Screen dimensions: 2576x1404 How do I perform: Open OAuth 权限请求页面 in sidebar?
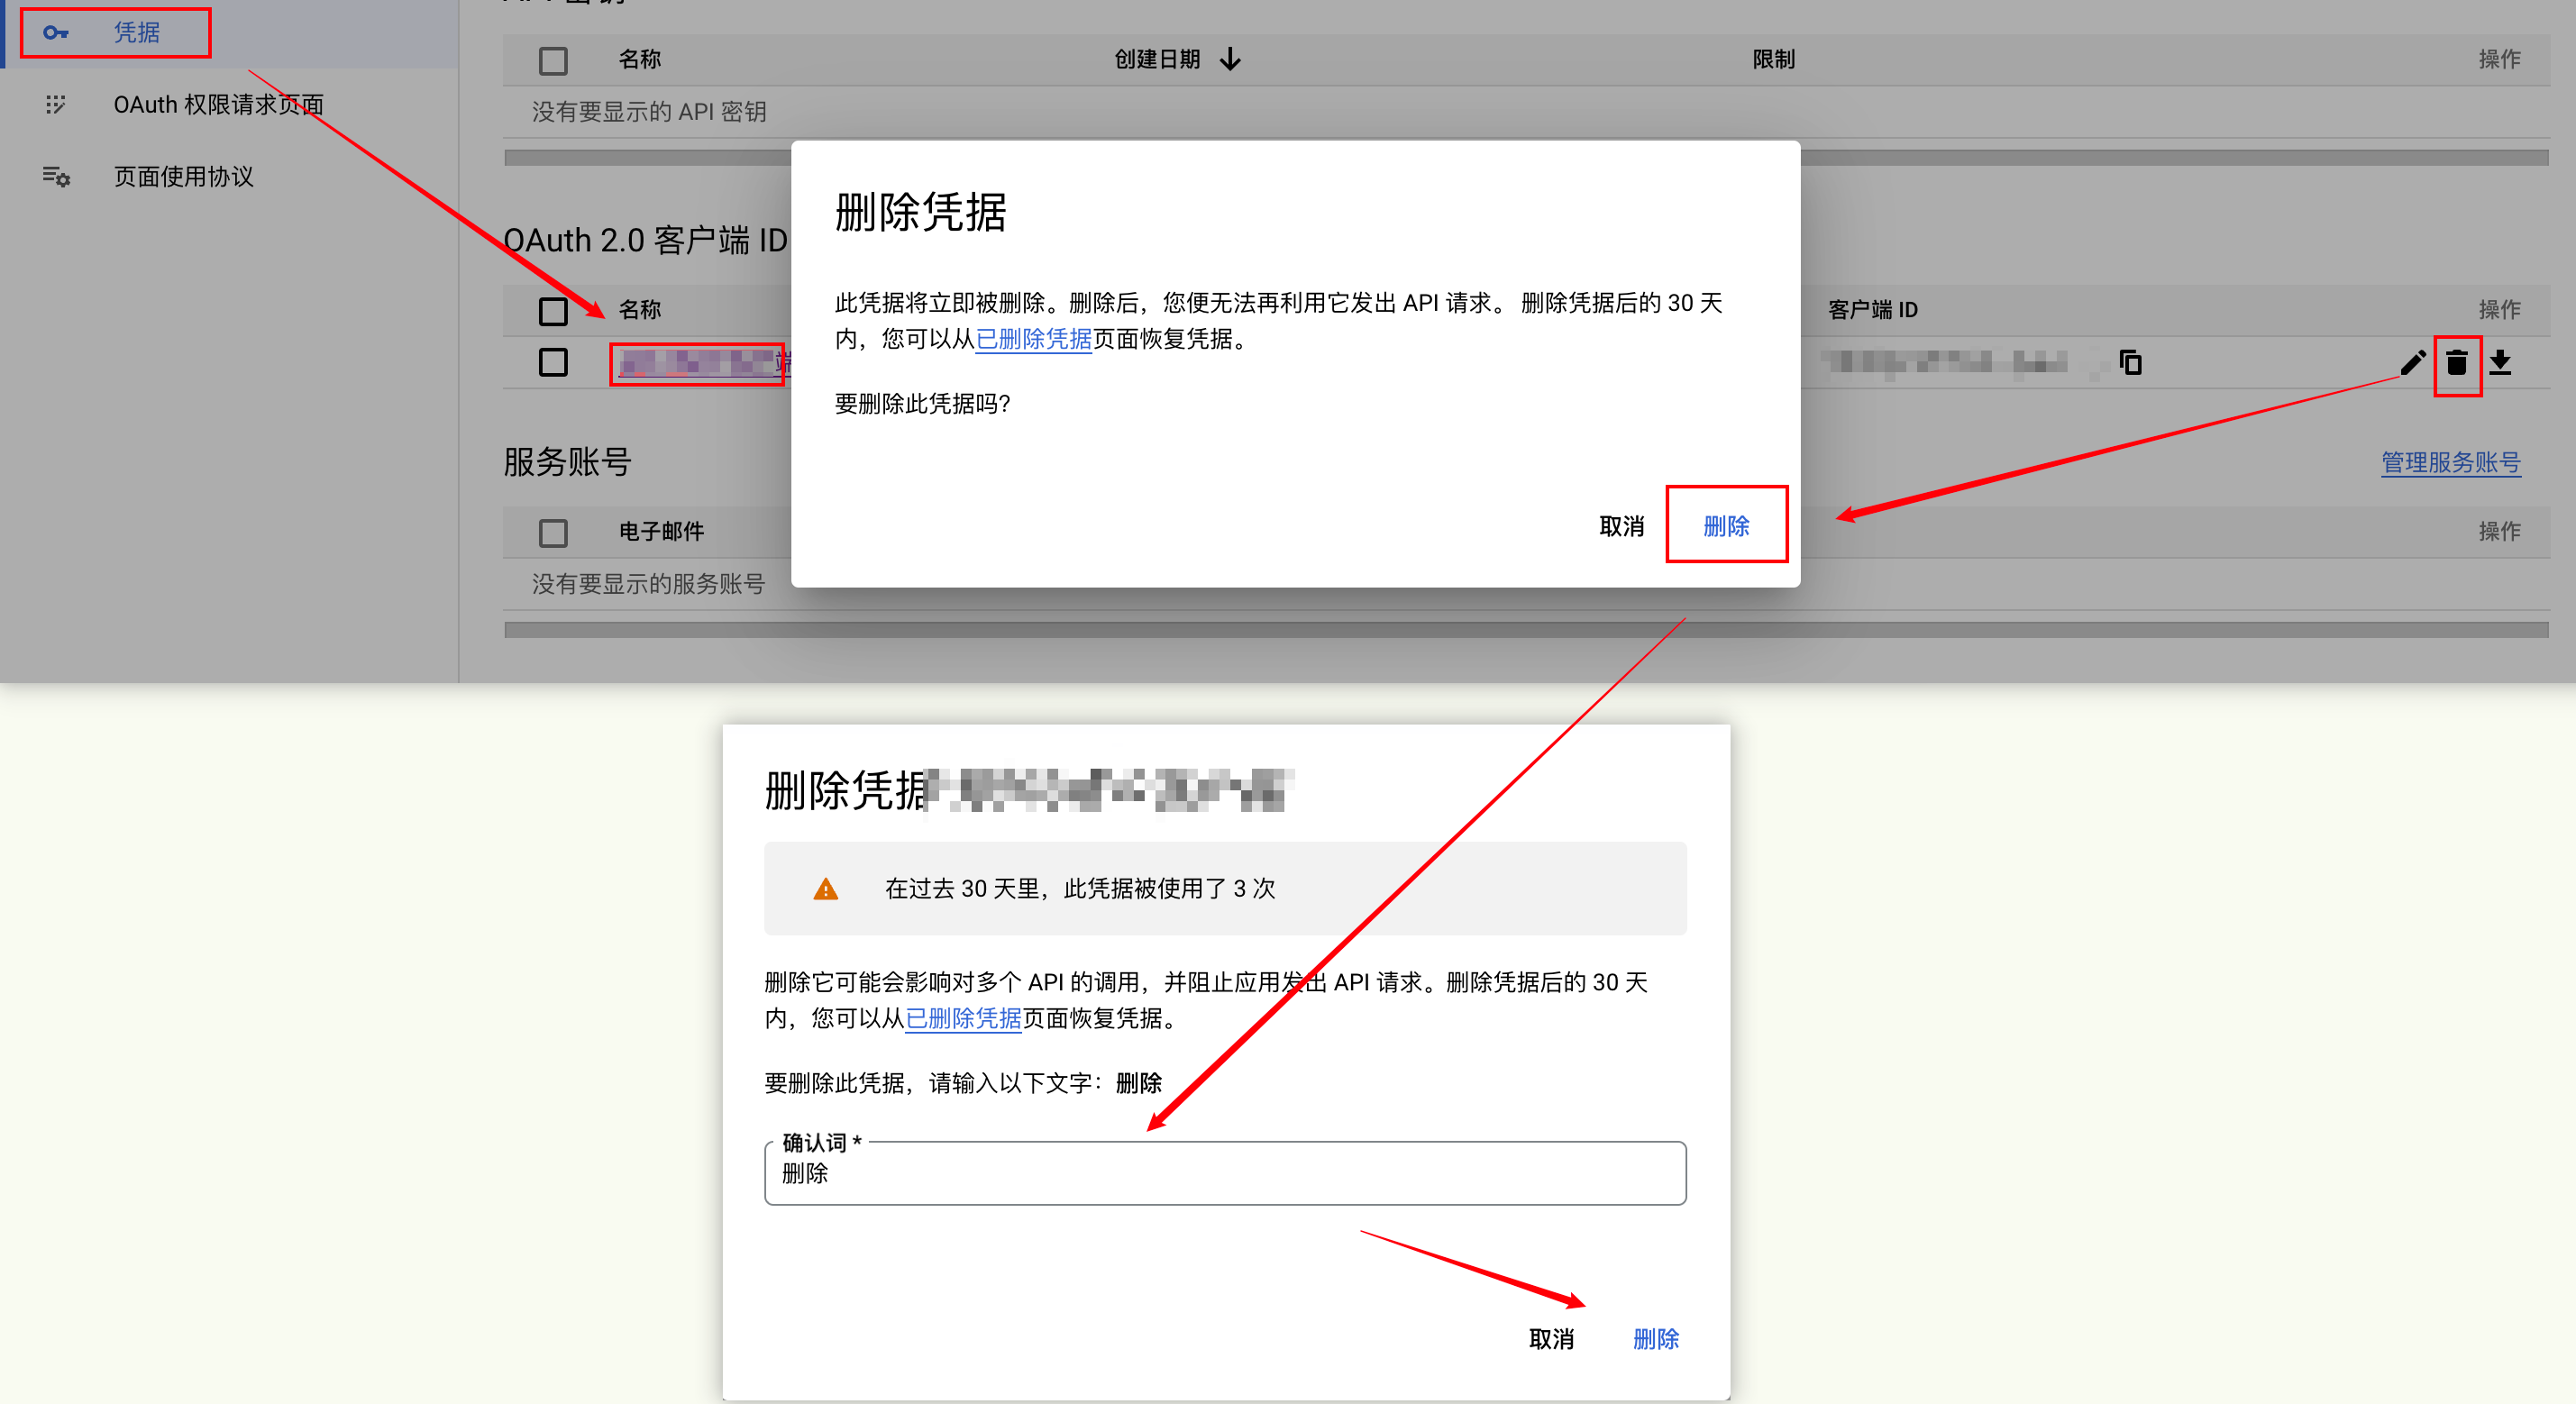218,105
